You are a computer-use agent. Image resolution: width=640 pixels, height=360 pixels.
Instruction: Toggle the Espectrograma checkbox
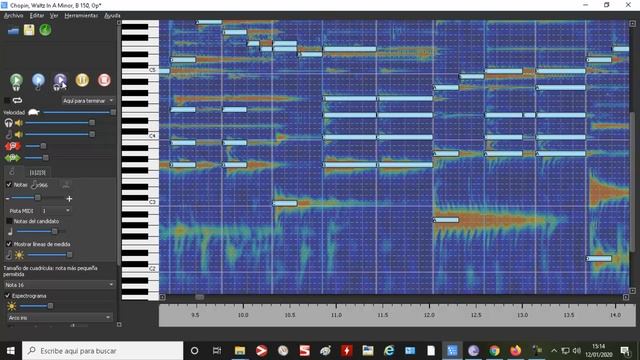7,296
